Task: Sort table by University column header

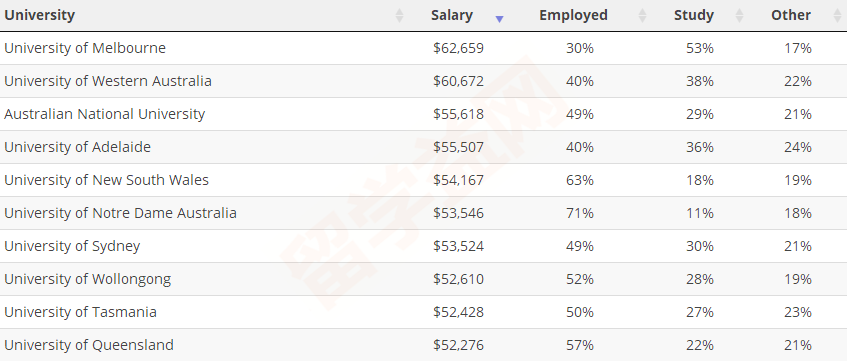Action: click(40, 15)
